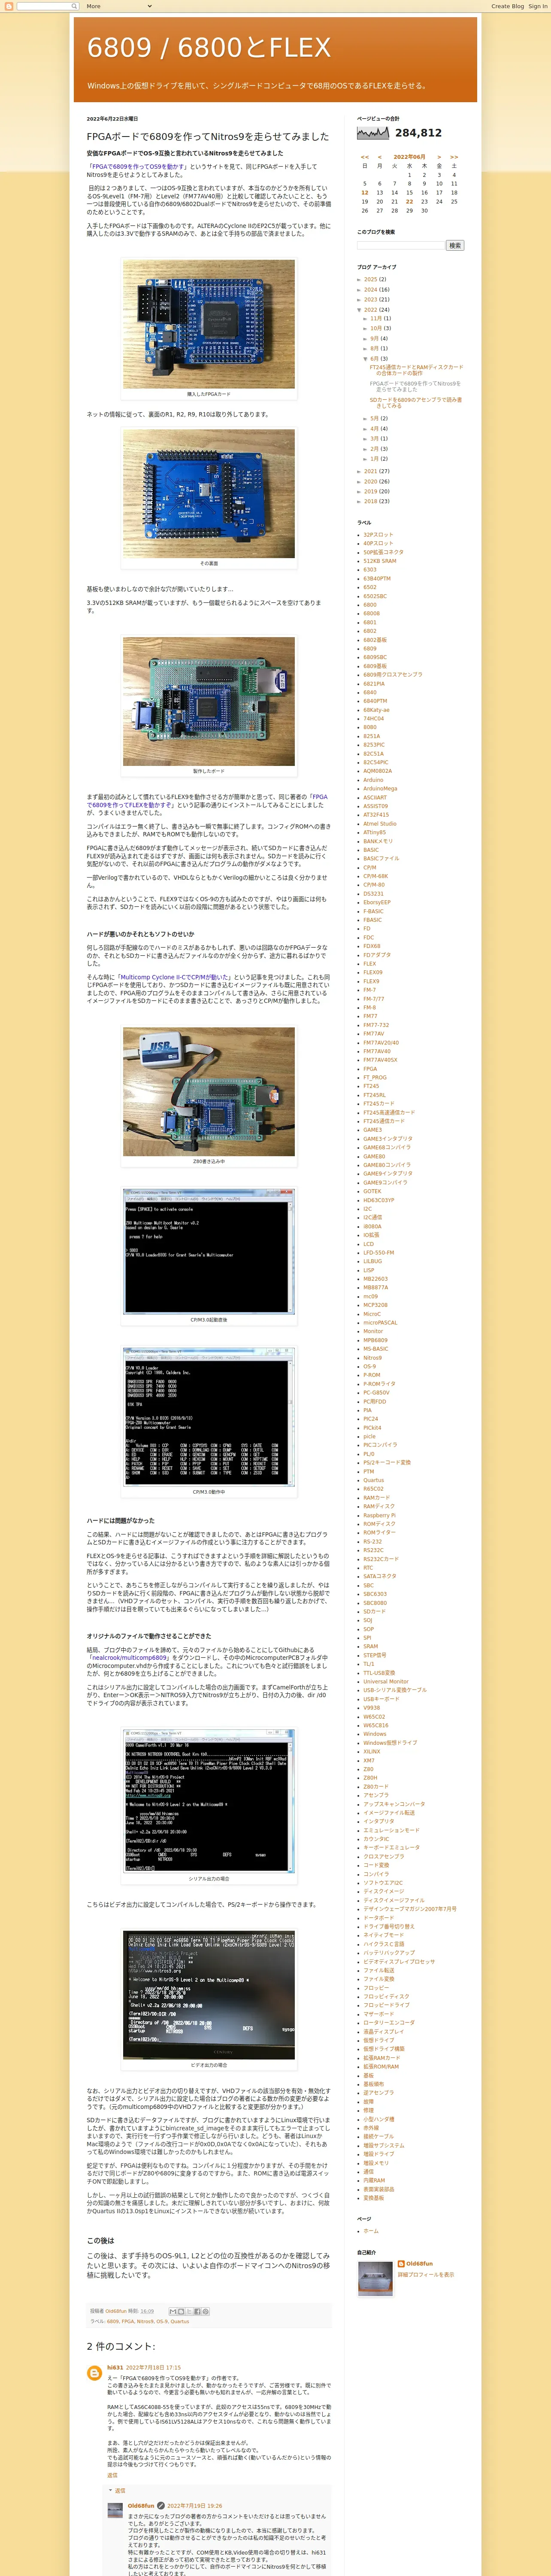This screenshot has height=2576, width=551.
Task: Expand the 2018 archive year
Action: pos(360,502)
